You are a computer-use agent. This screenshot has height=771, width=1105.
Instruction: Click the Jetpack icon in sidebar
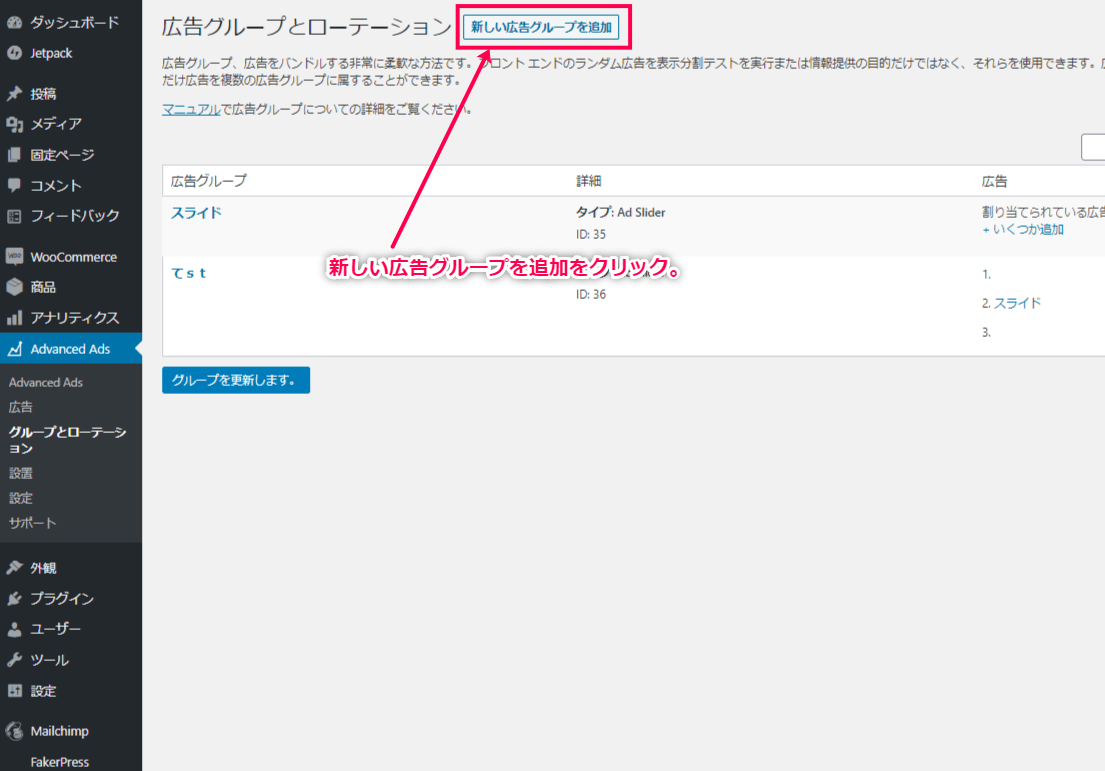(x=14, y=53)
